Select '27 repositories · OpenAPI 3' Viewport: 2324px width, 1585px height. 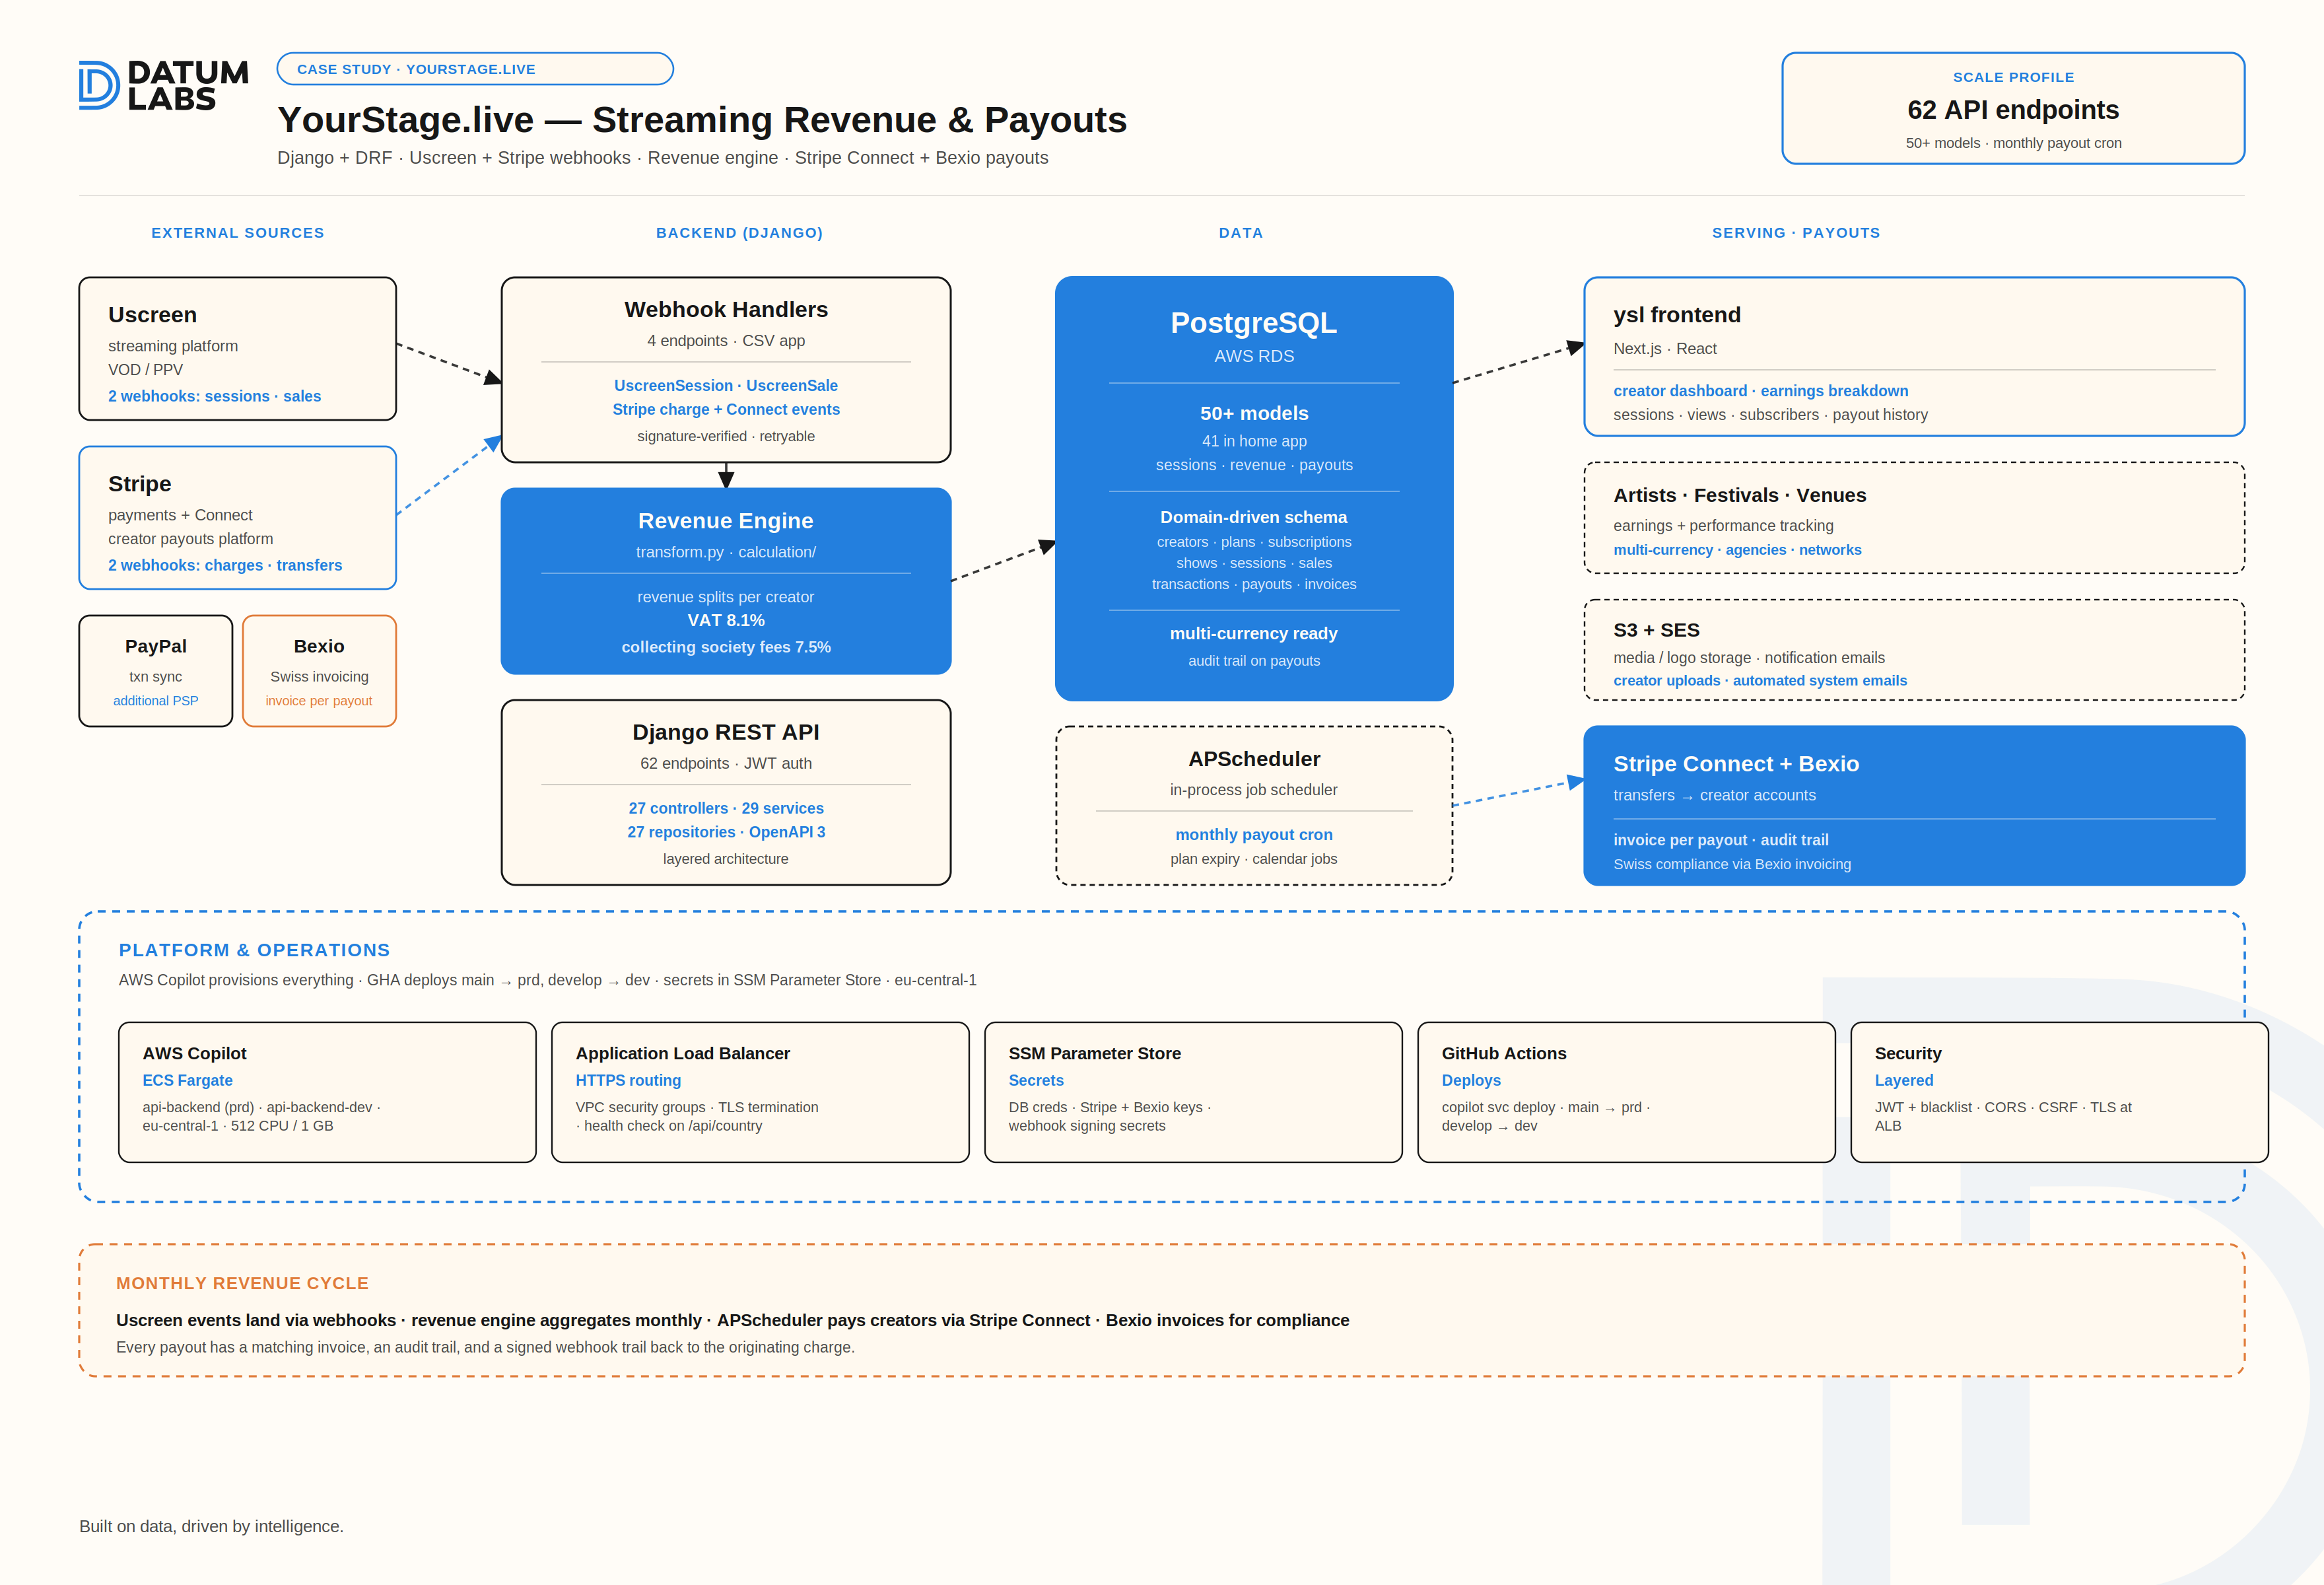click(x=726, y=832)
